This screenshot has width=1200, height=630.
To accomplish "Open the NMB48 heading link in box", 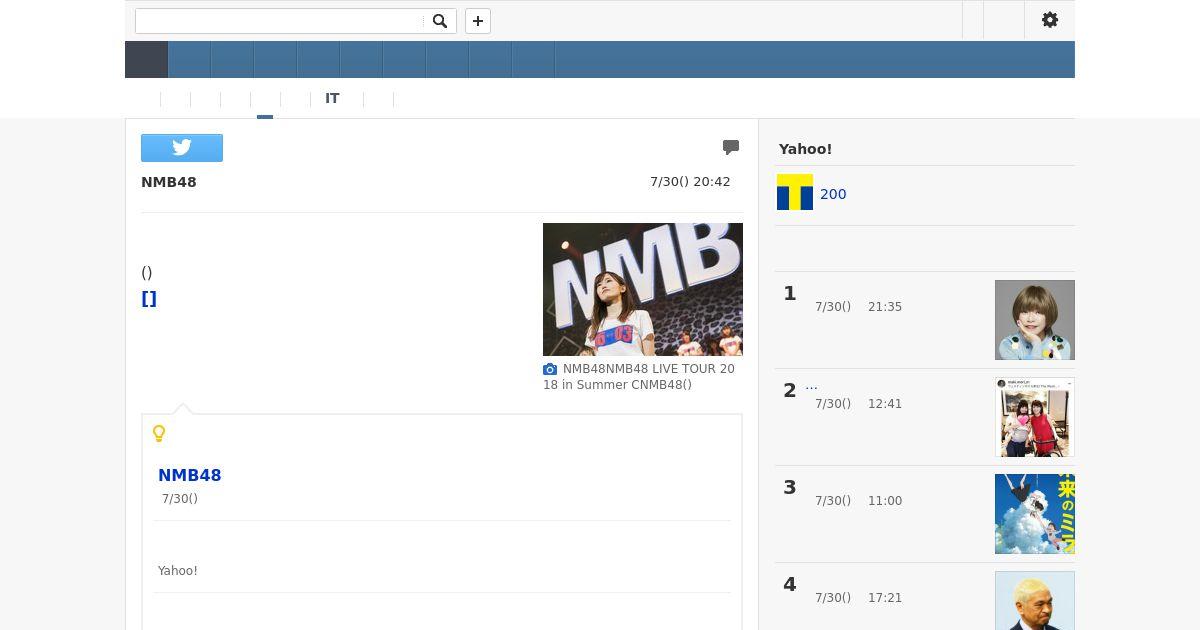I will click(x=190, y=475).
